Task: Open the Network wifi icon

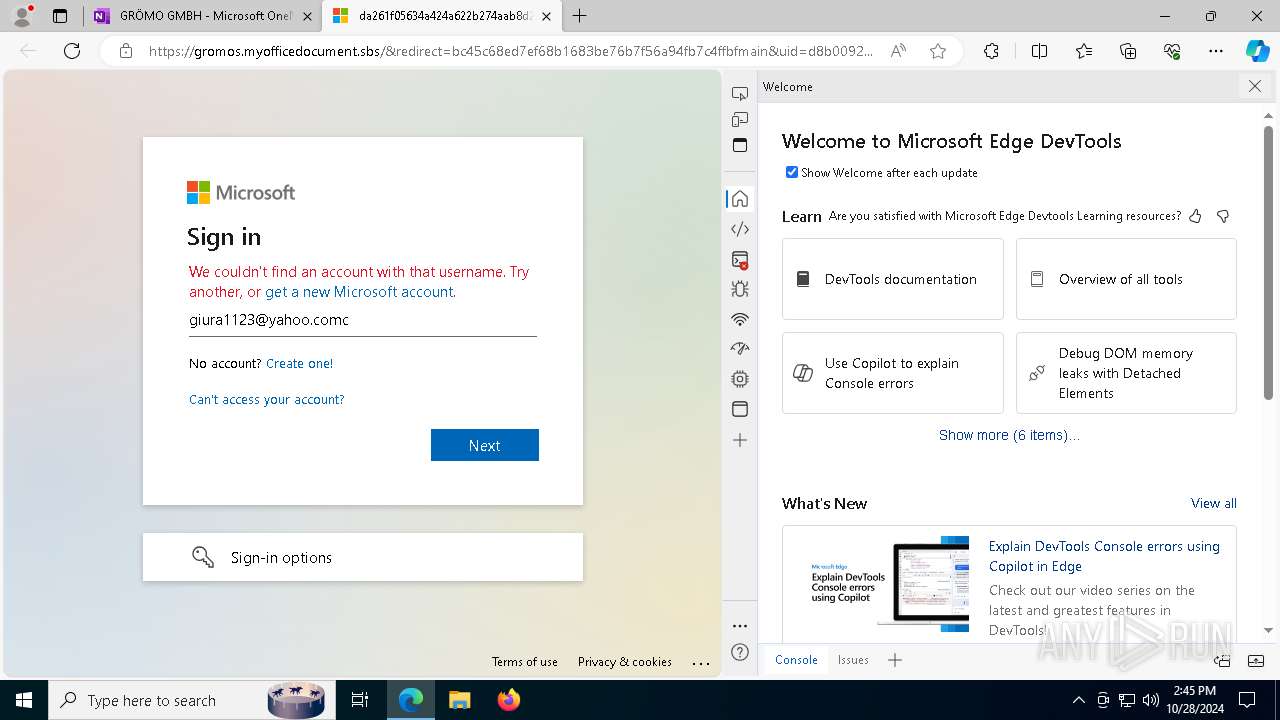Action: point(740,320)
